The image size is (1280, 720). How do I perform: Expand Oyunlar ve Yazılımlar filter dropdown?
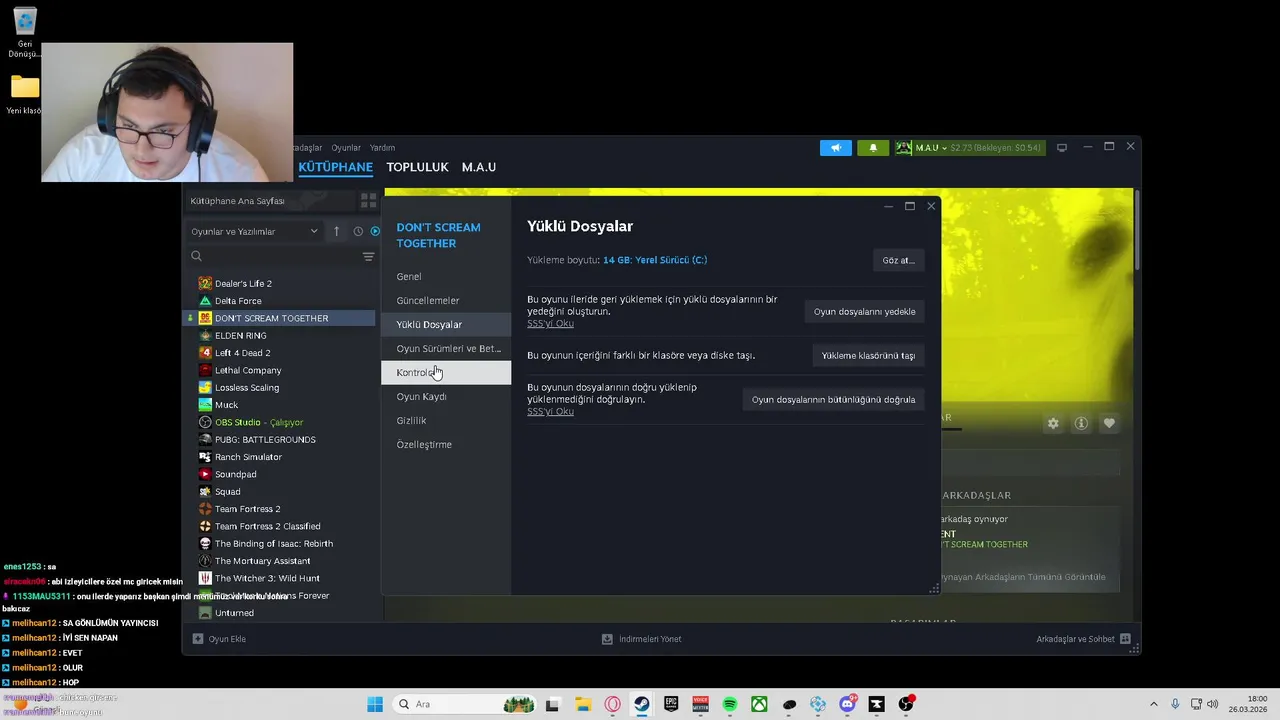tap(254, 231)
